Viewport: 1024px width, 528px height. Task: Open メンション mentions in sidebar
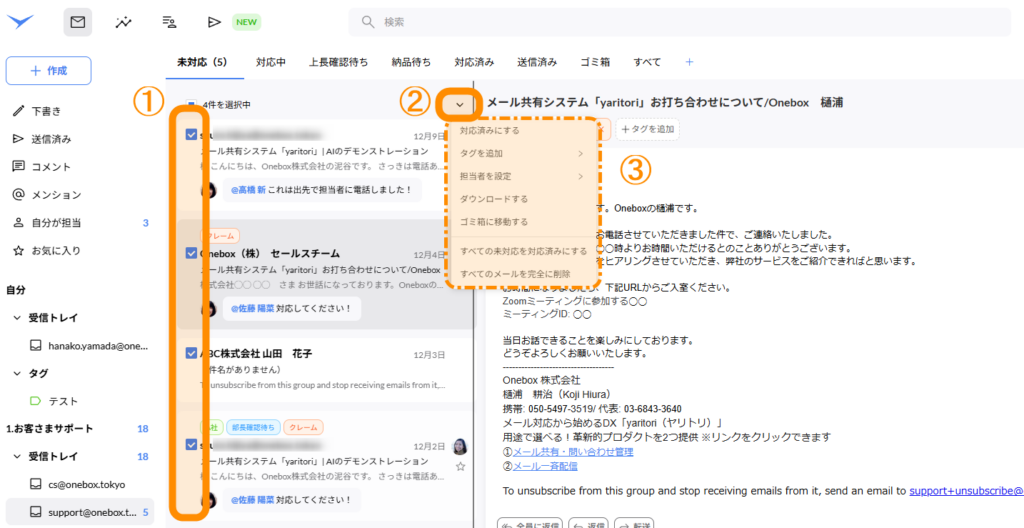(56, 194)
